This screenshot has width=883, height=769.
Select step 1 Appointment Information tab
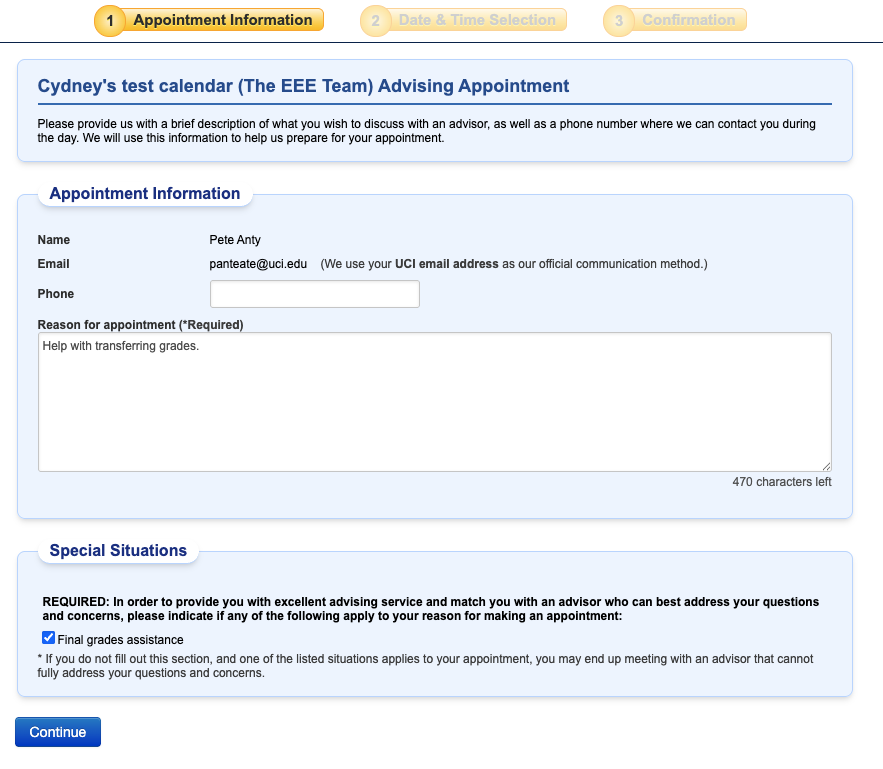point(209,20)
